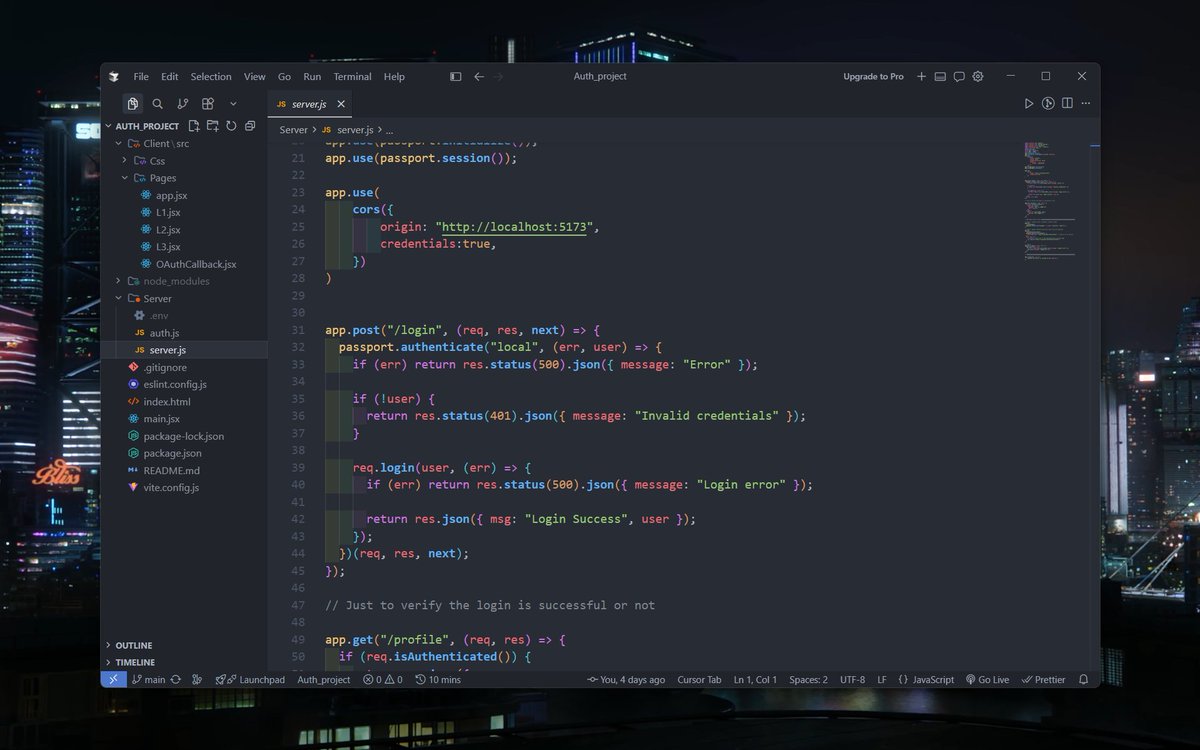Screen dimensions: 1200x750
Task: Open the Help menu
Action: (x=394, y=77)
